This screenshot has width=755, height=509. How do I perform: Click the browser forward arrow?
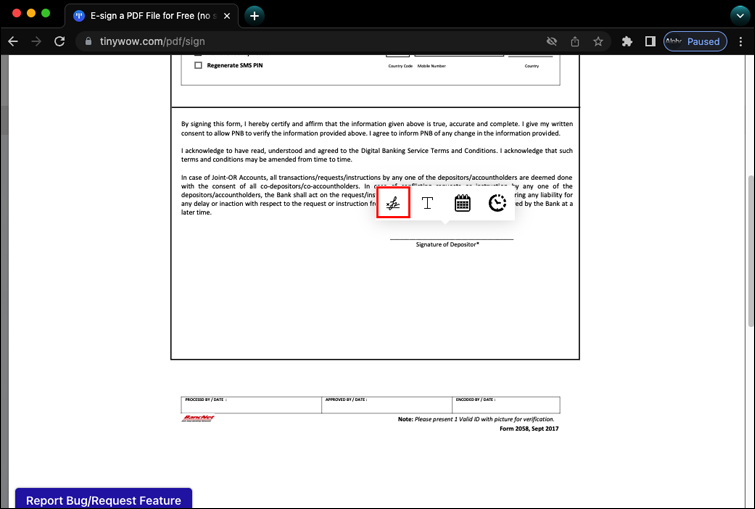pyautogui.click(x=36, y=41)
